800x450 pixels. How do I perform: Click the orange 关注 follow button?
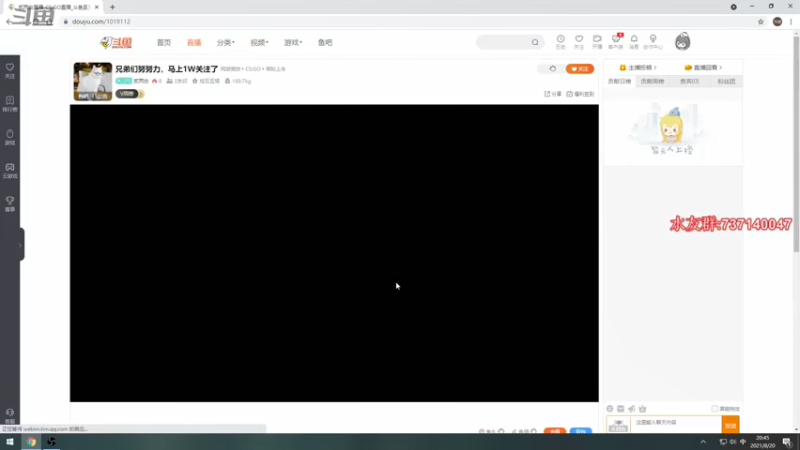click(x=580, y=68)
